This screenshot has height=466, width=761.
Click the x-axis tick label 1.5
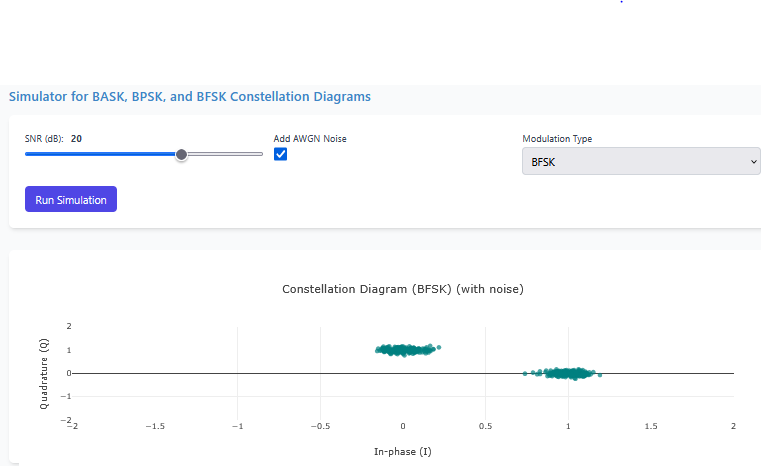(x=651, y=426)
